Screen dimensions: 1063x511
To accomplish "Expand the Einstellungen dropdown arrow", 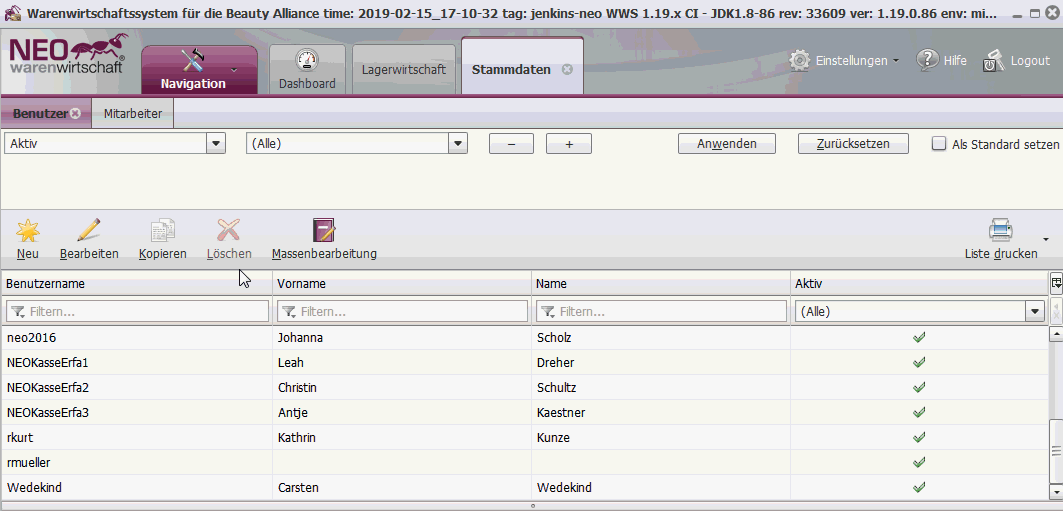I will tap(896, 61).
